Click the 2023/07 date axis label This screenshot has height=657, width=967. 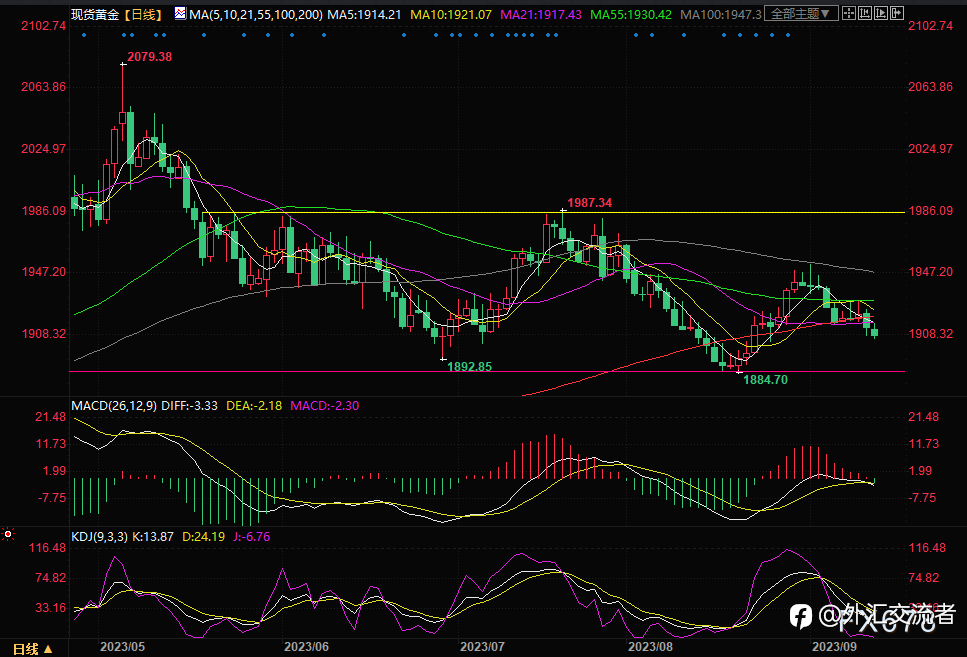pos(482,647)
